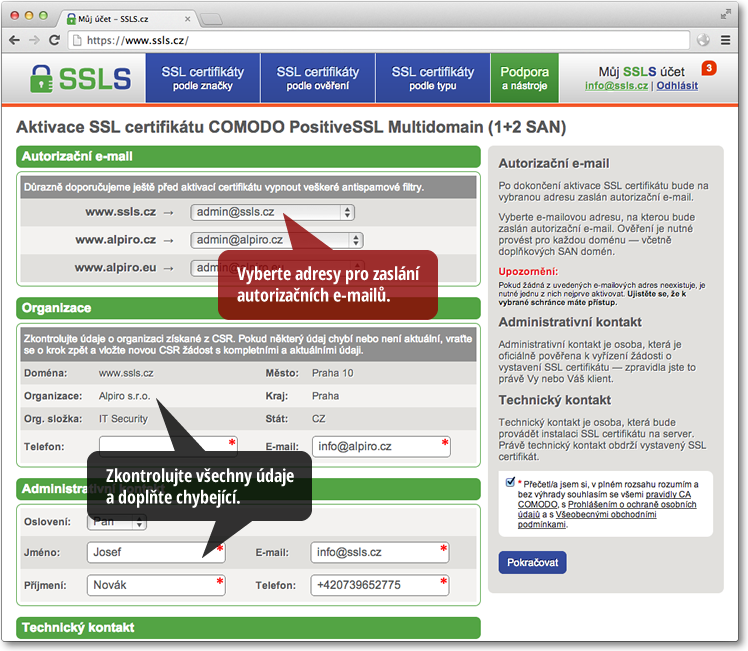Click the Pokračovat button
Screen dimensions: 748x651
click(532, 562)
